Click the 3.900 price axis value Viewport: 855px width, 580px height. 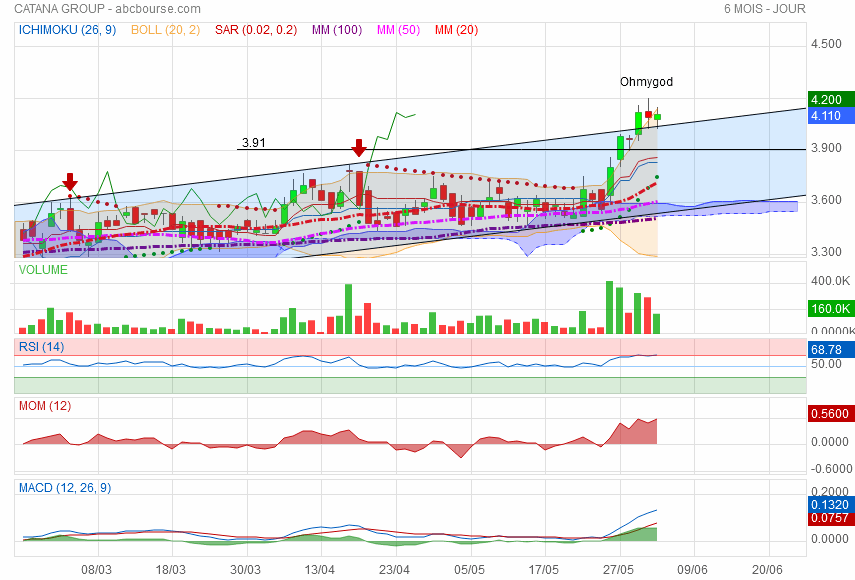[826, 148]
